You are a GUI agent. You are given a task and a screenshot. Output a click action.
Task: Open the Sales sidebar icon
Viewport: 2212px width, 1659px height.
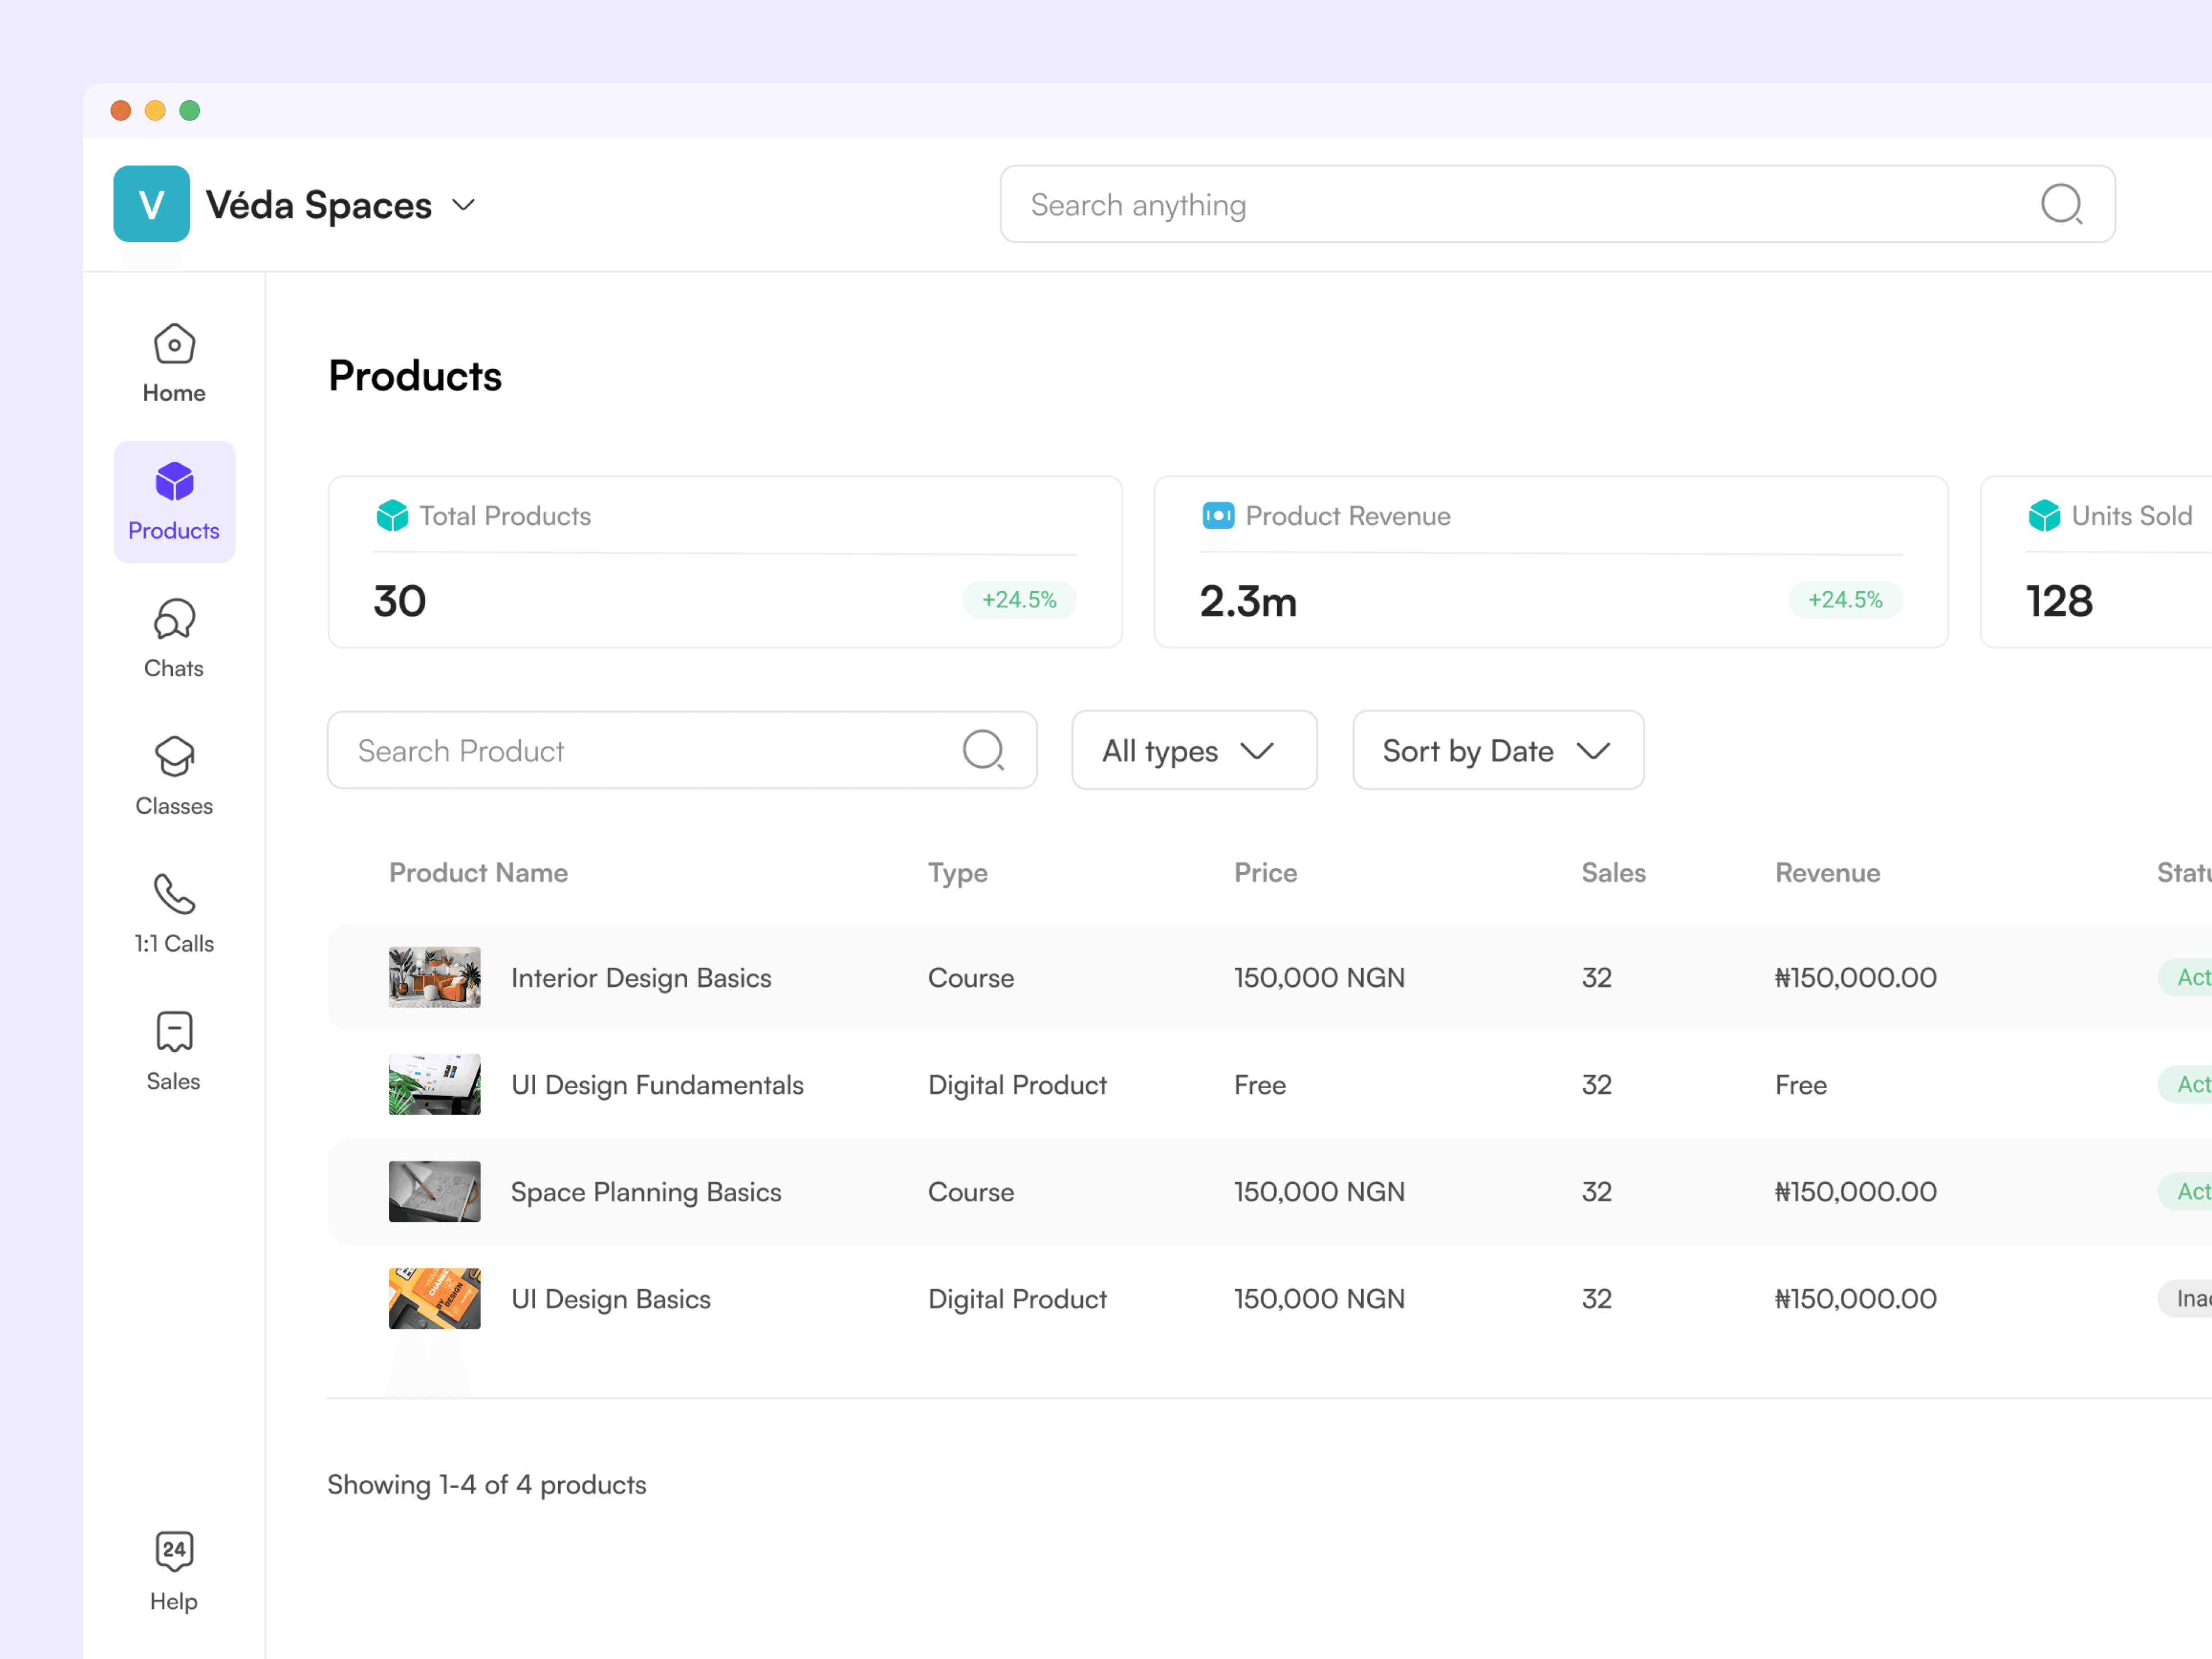(x=174, y=1032)
